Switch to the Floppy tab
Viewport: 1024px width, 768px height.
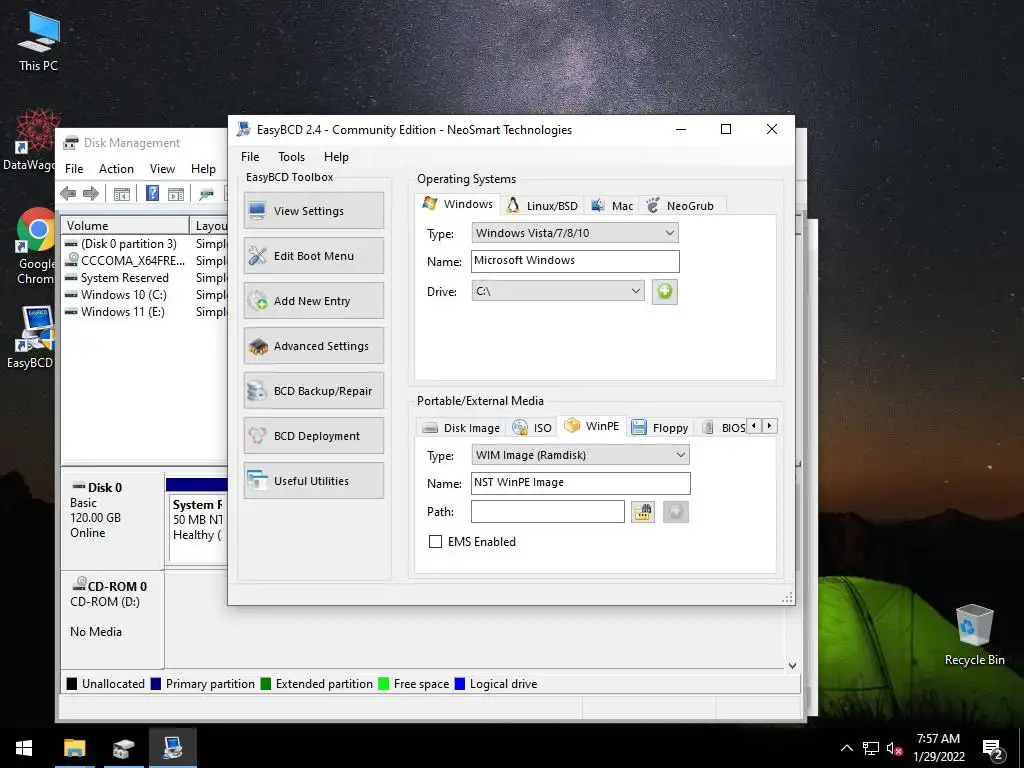pyautogui.click(x=660, y=428)
